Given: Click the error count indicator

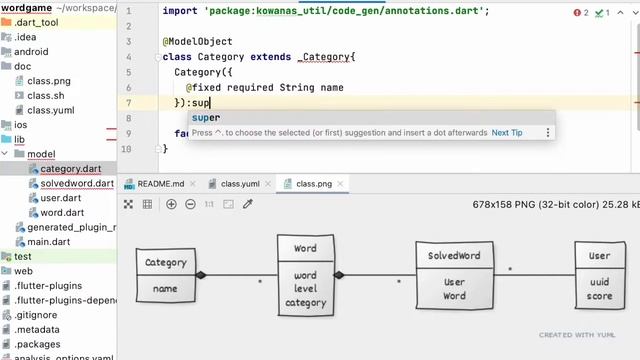Looking at the screenshot, I should pyautogui.click(x=581, y=13).
